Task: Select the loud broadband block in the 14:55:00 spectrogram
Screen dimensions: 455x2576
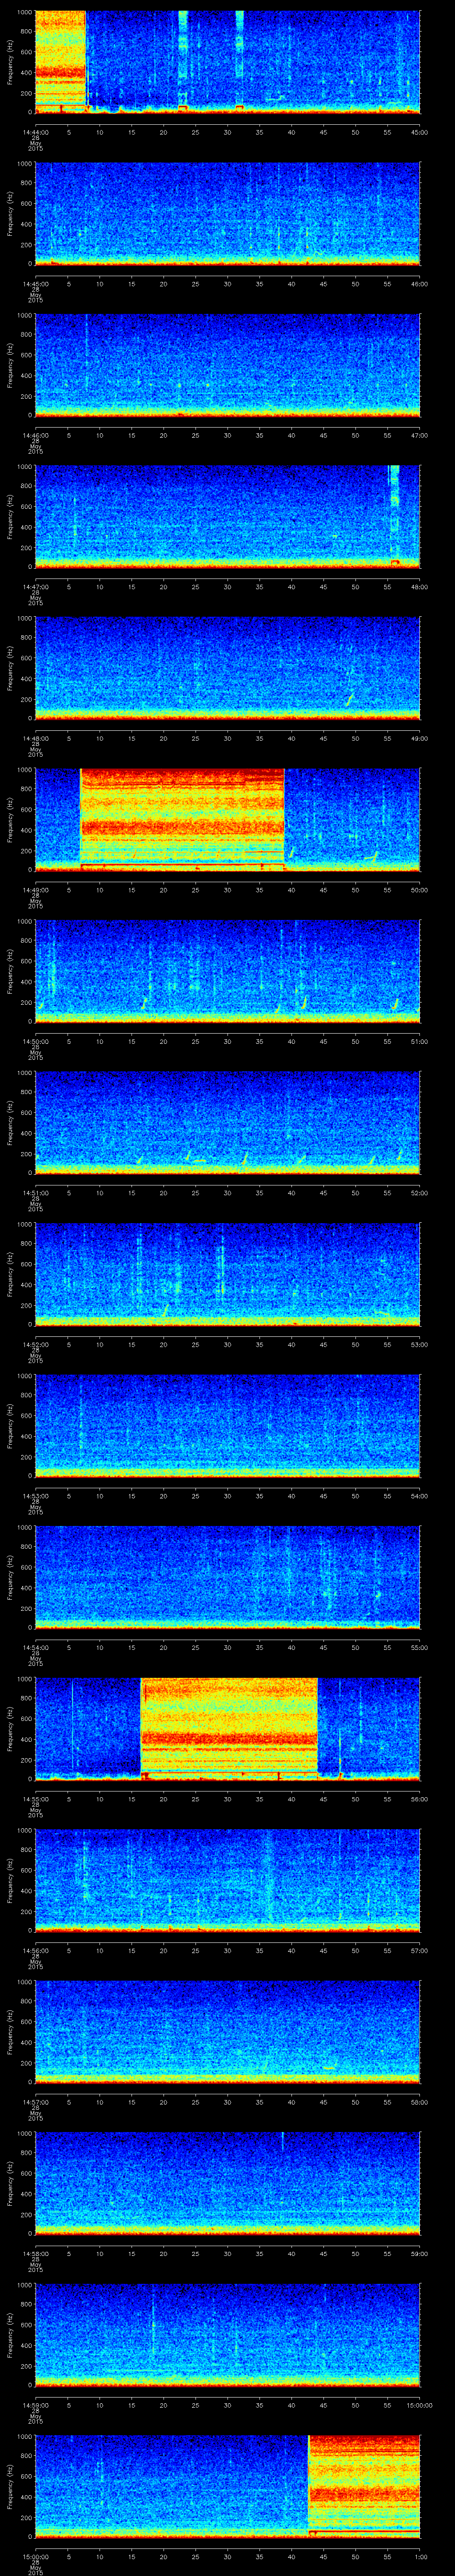Action: [x=229, y=1728]
